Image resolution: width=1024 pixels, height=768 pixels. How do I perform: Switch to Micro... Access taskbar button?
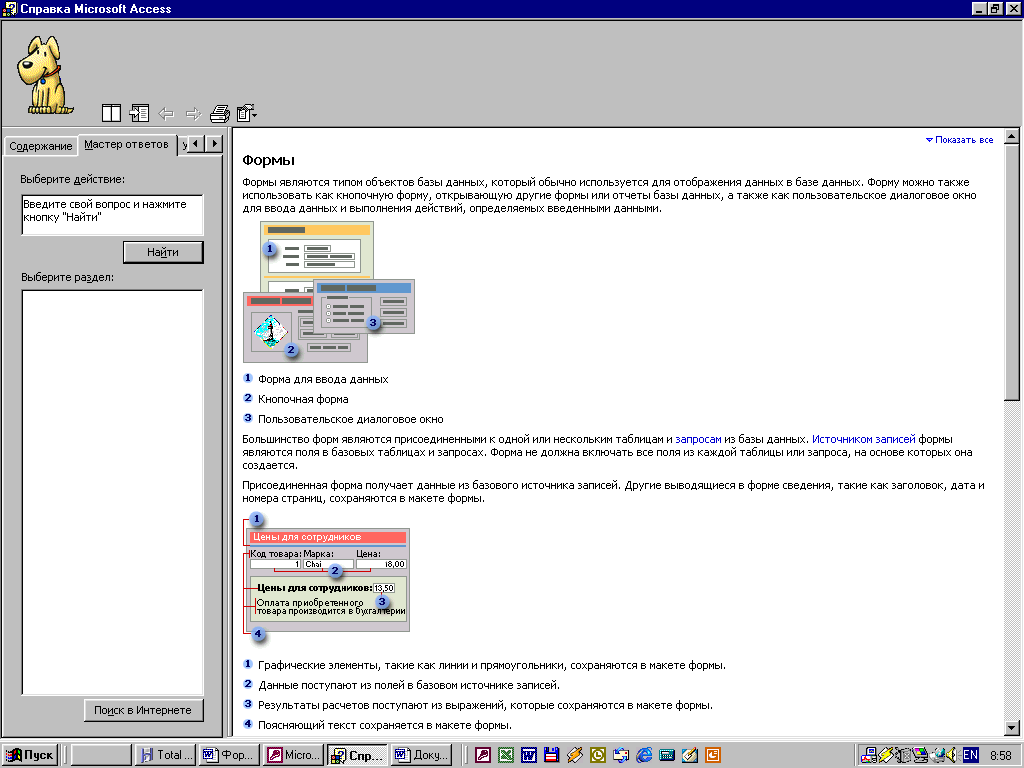[293, 755]
